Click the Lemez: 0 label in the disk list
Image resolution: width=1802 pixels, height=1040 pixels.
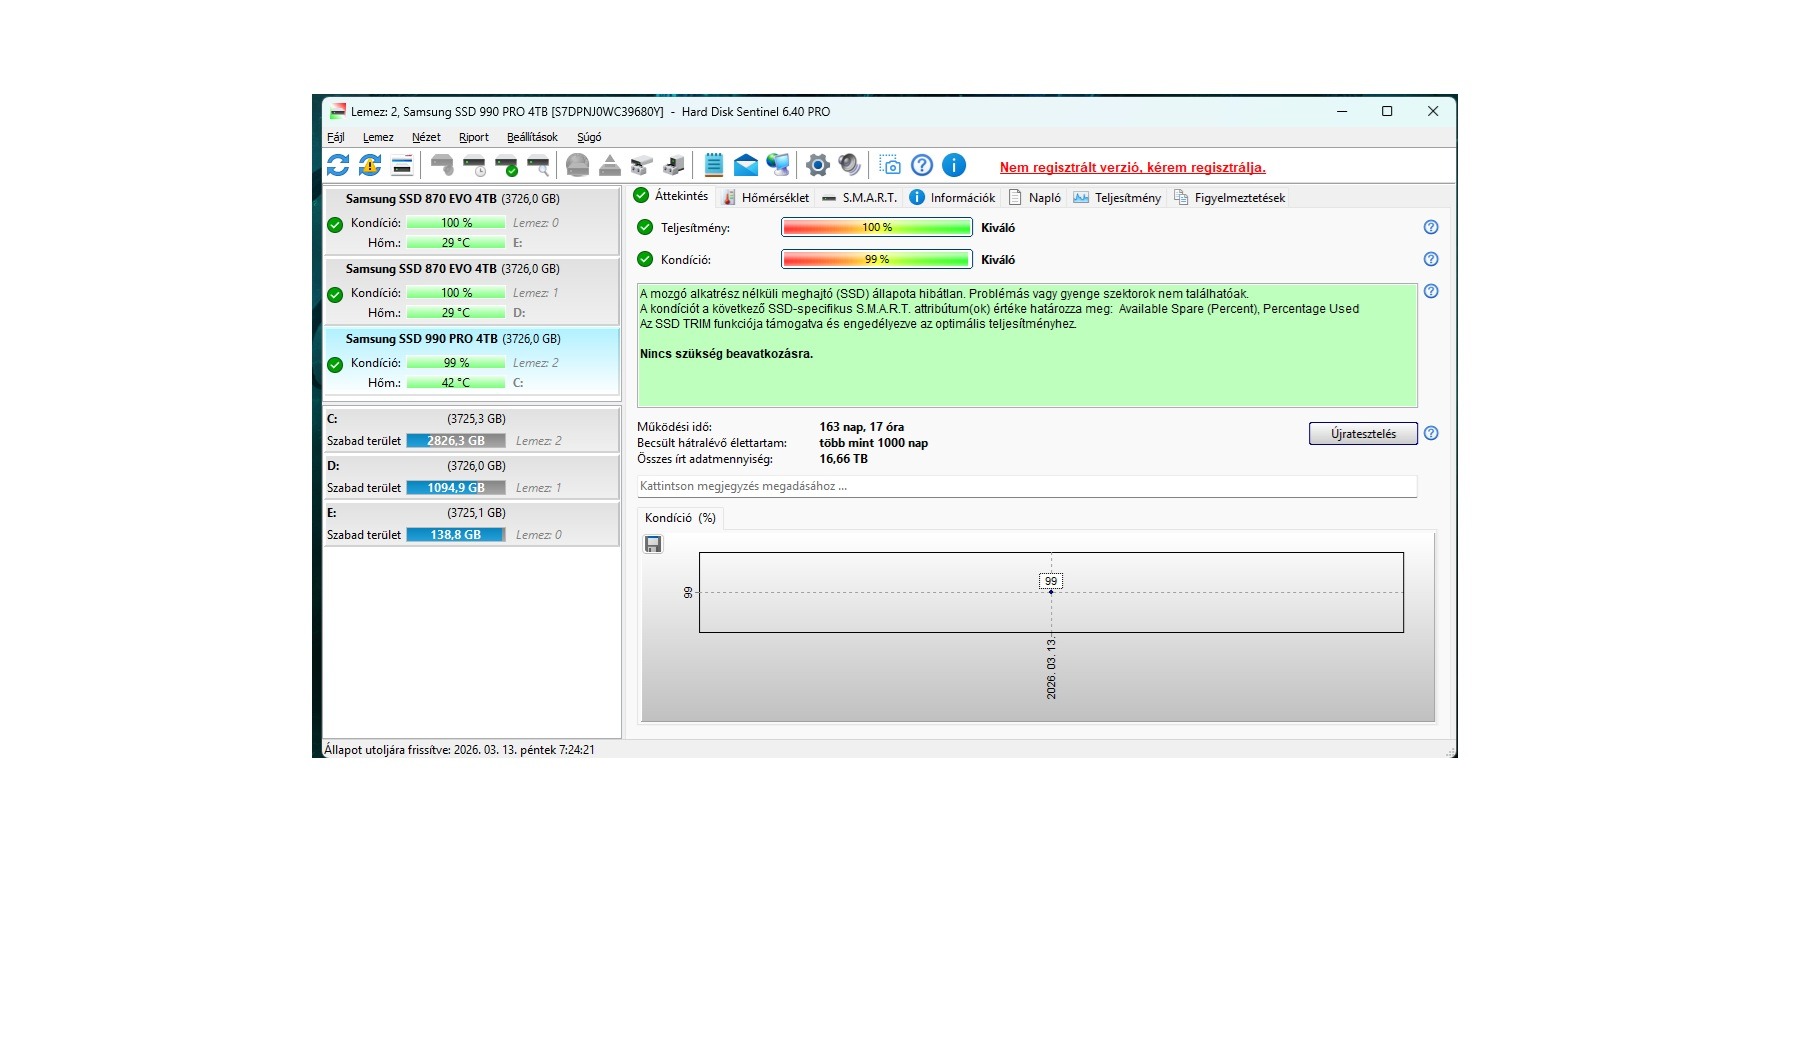pyautogui.click(x=536, y=223)
